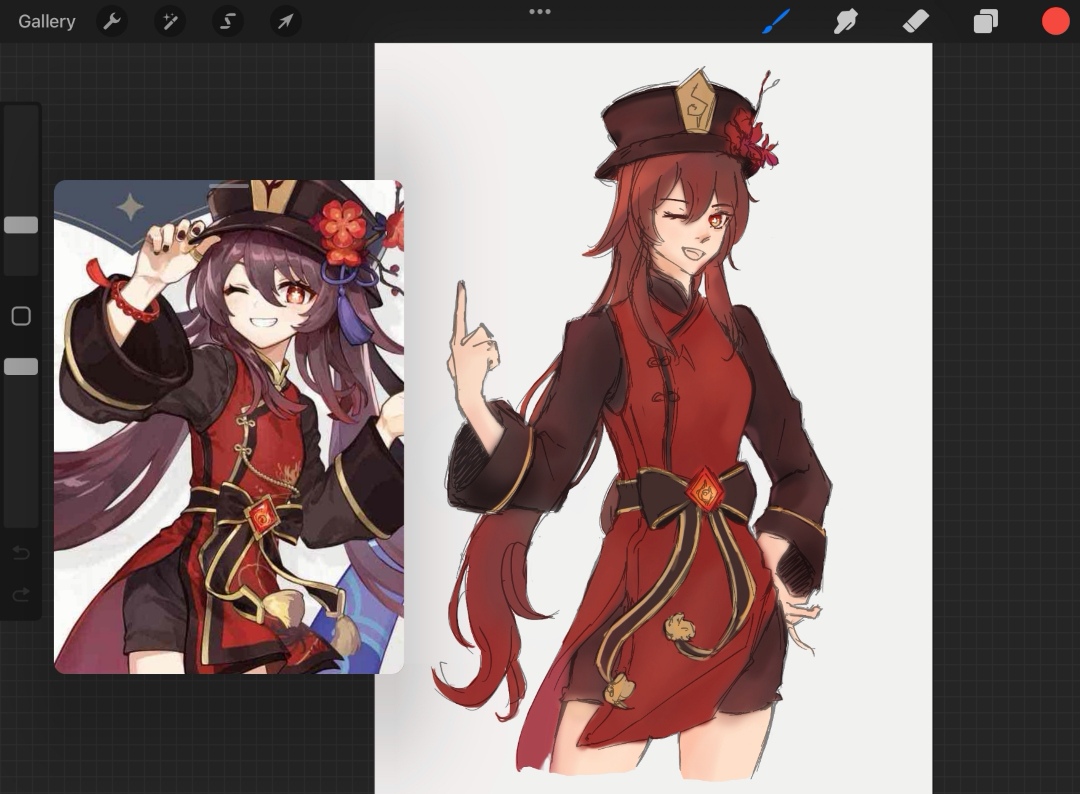1080x794 pixels.
Task: Undo the last action using sidebar arrow
Action: pos(21,553)
